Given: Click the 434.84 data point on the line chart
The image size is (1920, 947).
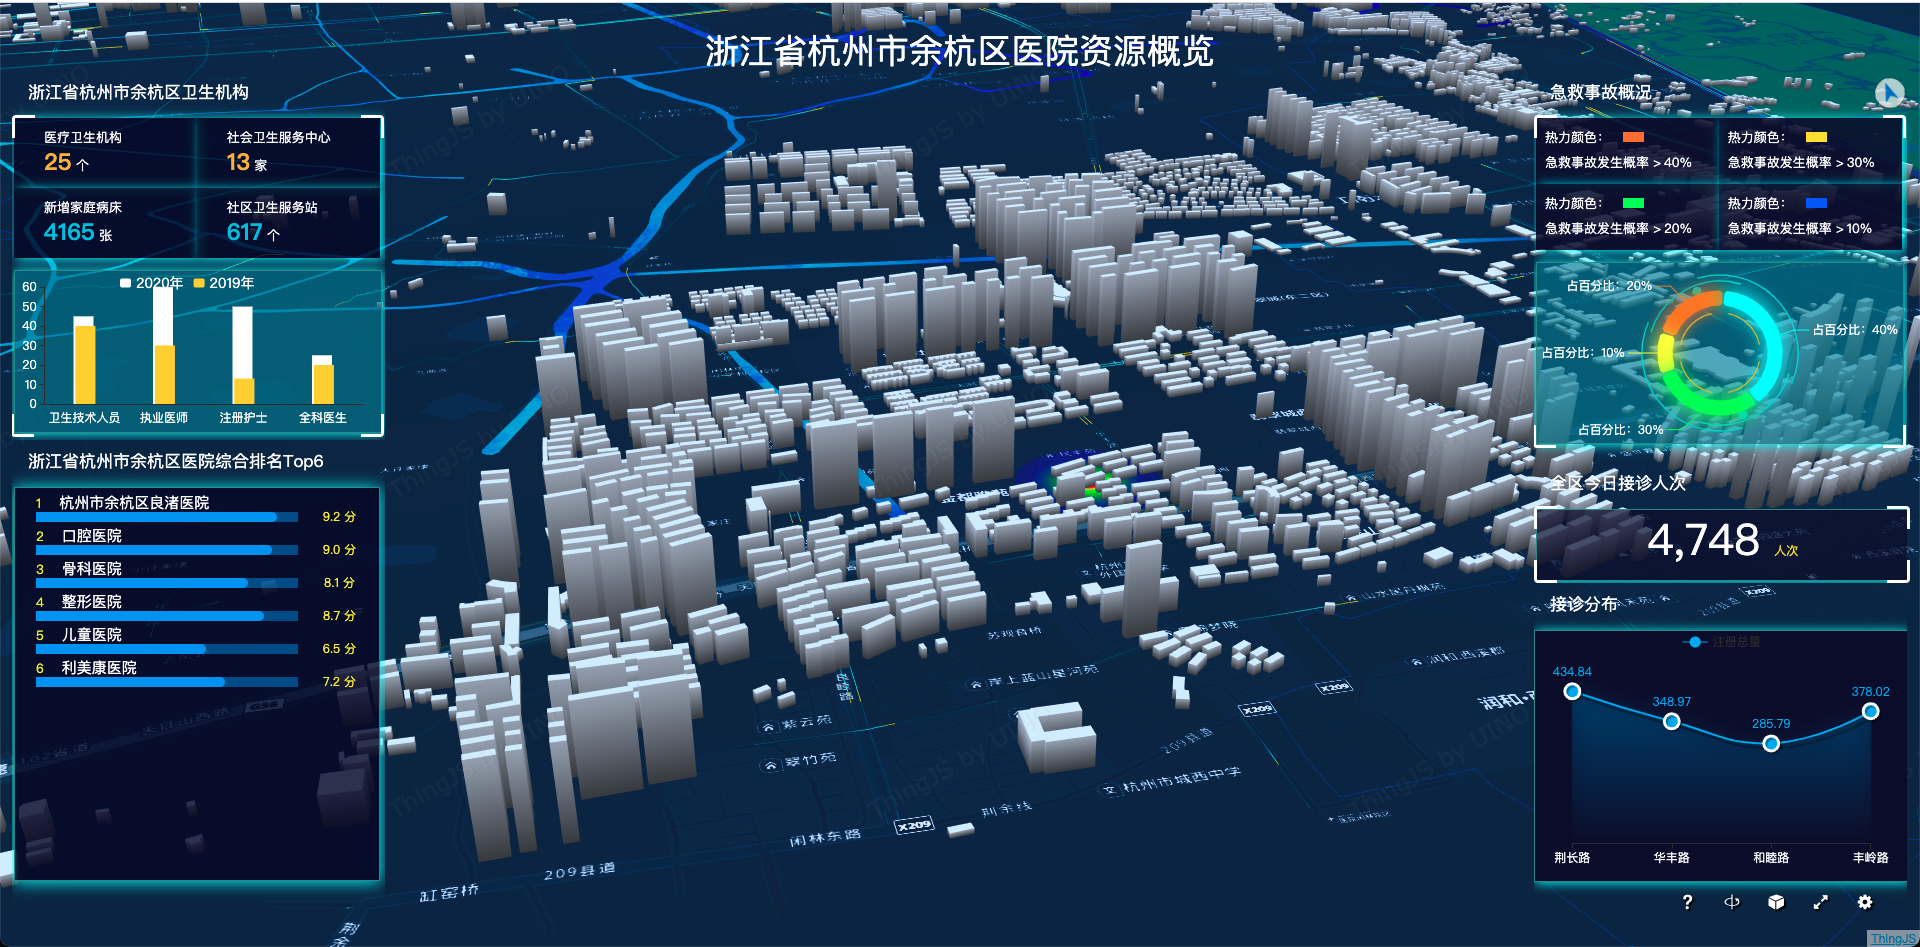Looking at the screenshot, I should pos(1574,691).
